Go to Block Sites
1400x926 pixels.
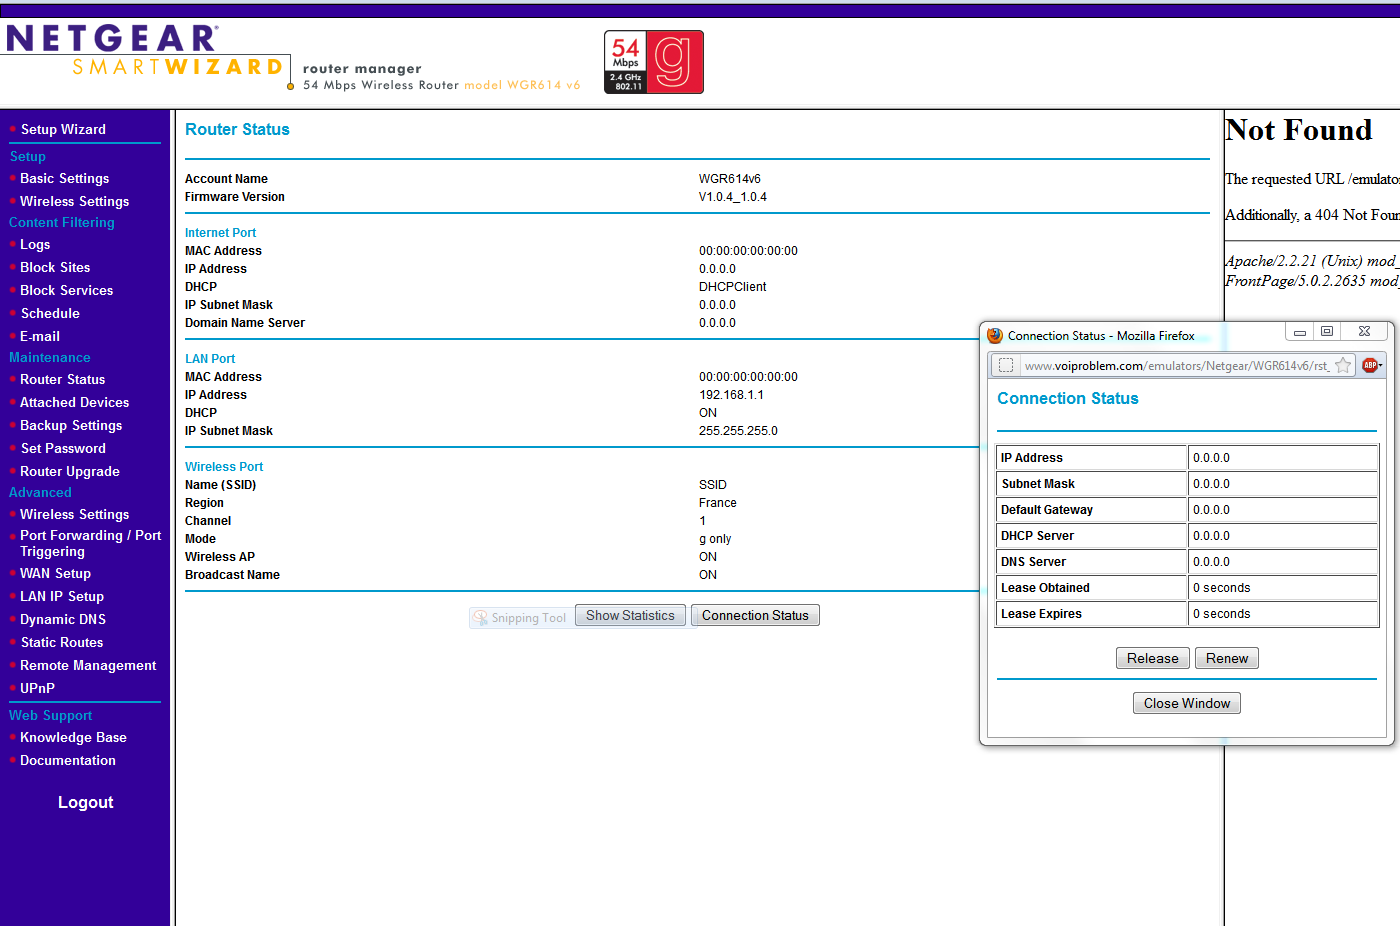pos(55,268)
